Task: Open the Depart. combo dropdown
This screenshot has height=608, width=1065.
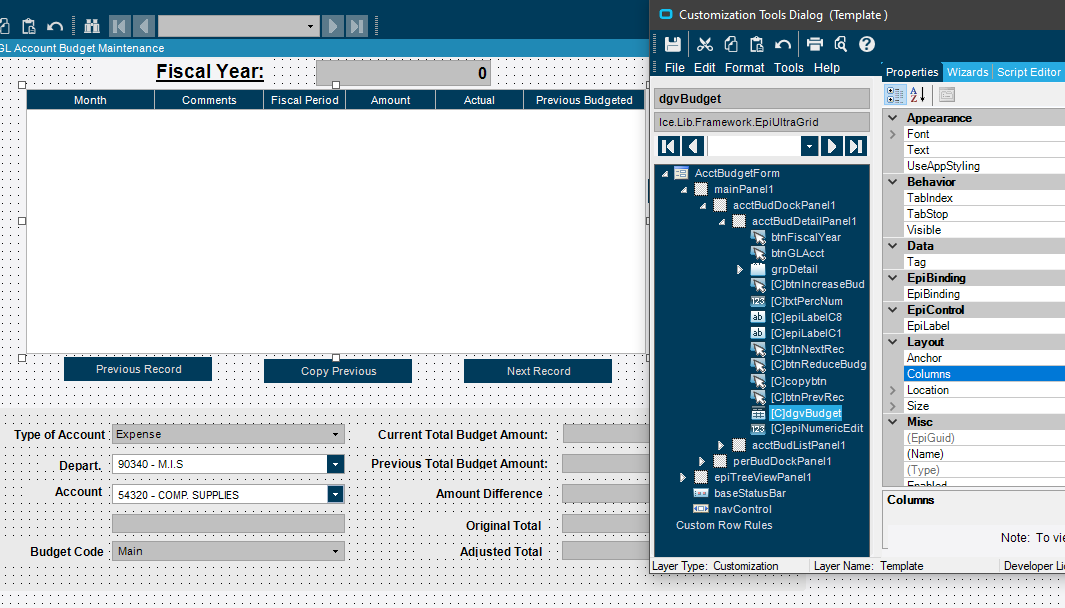Action: coord(336,464)
